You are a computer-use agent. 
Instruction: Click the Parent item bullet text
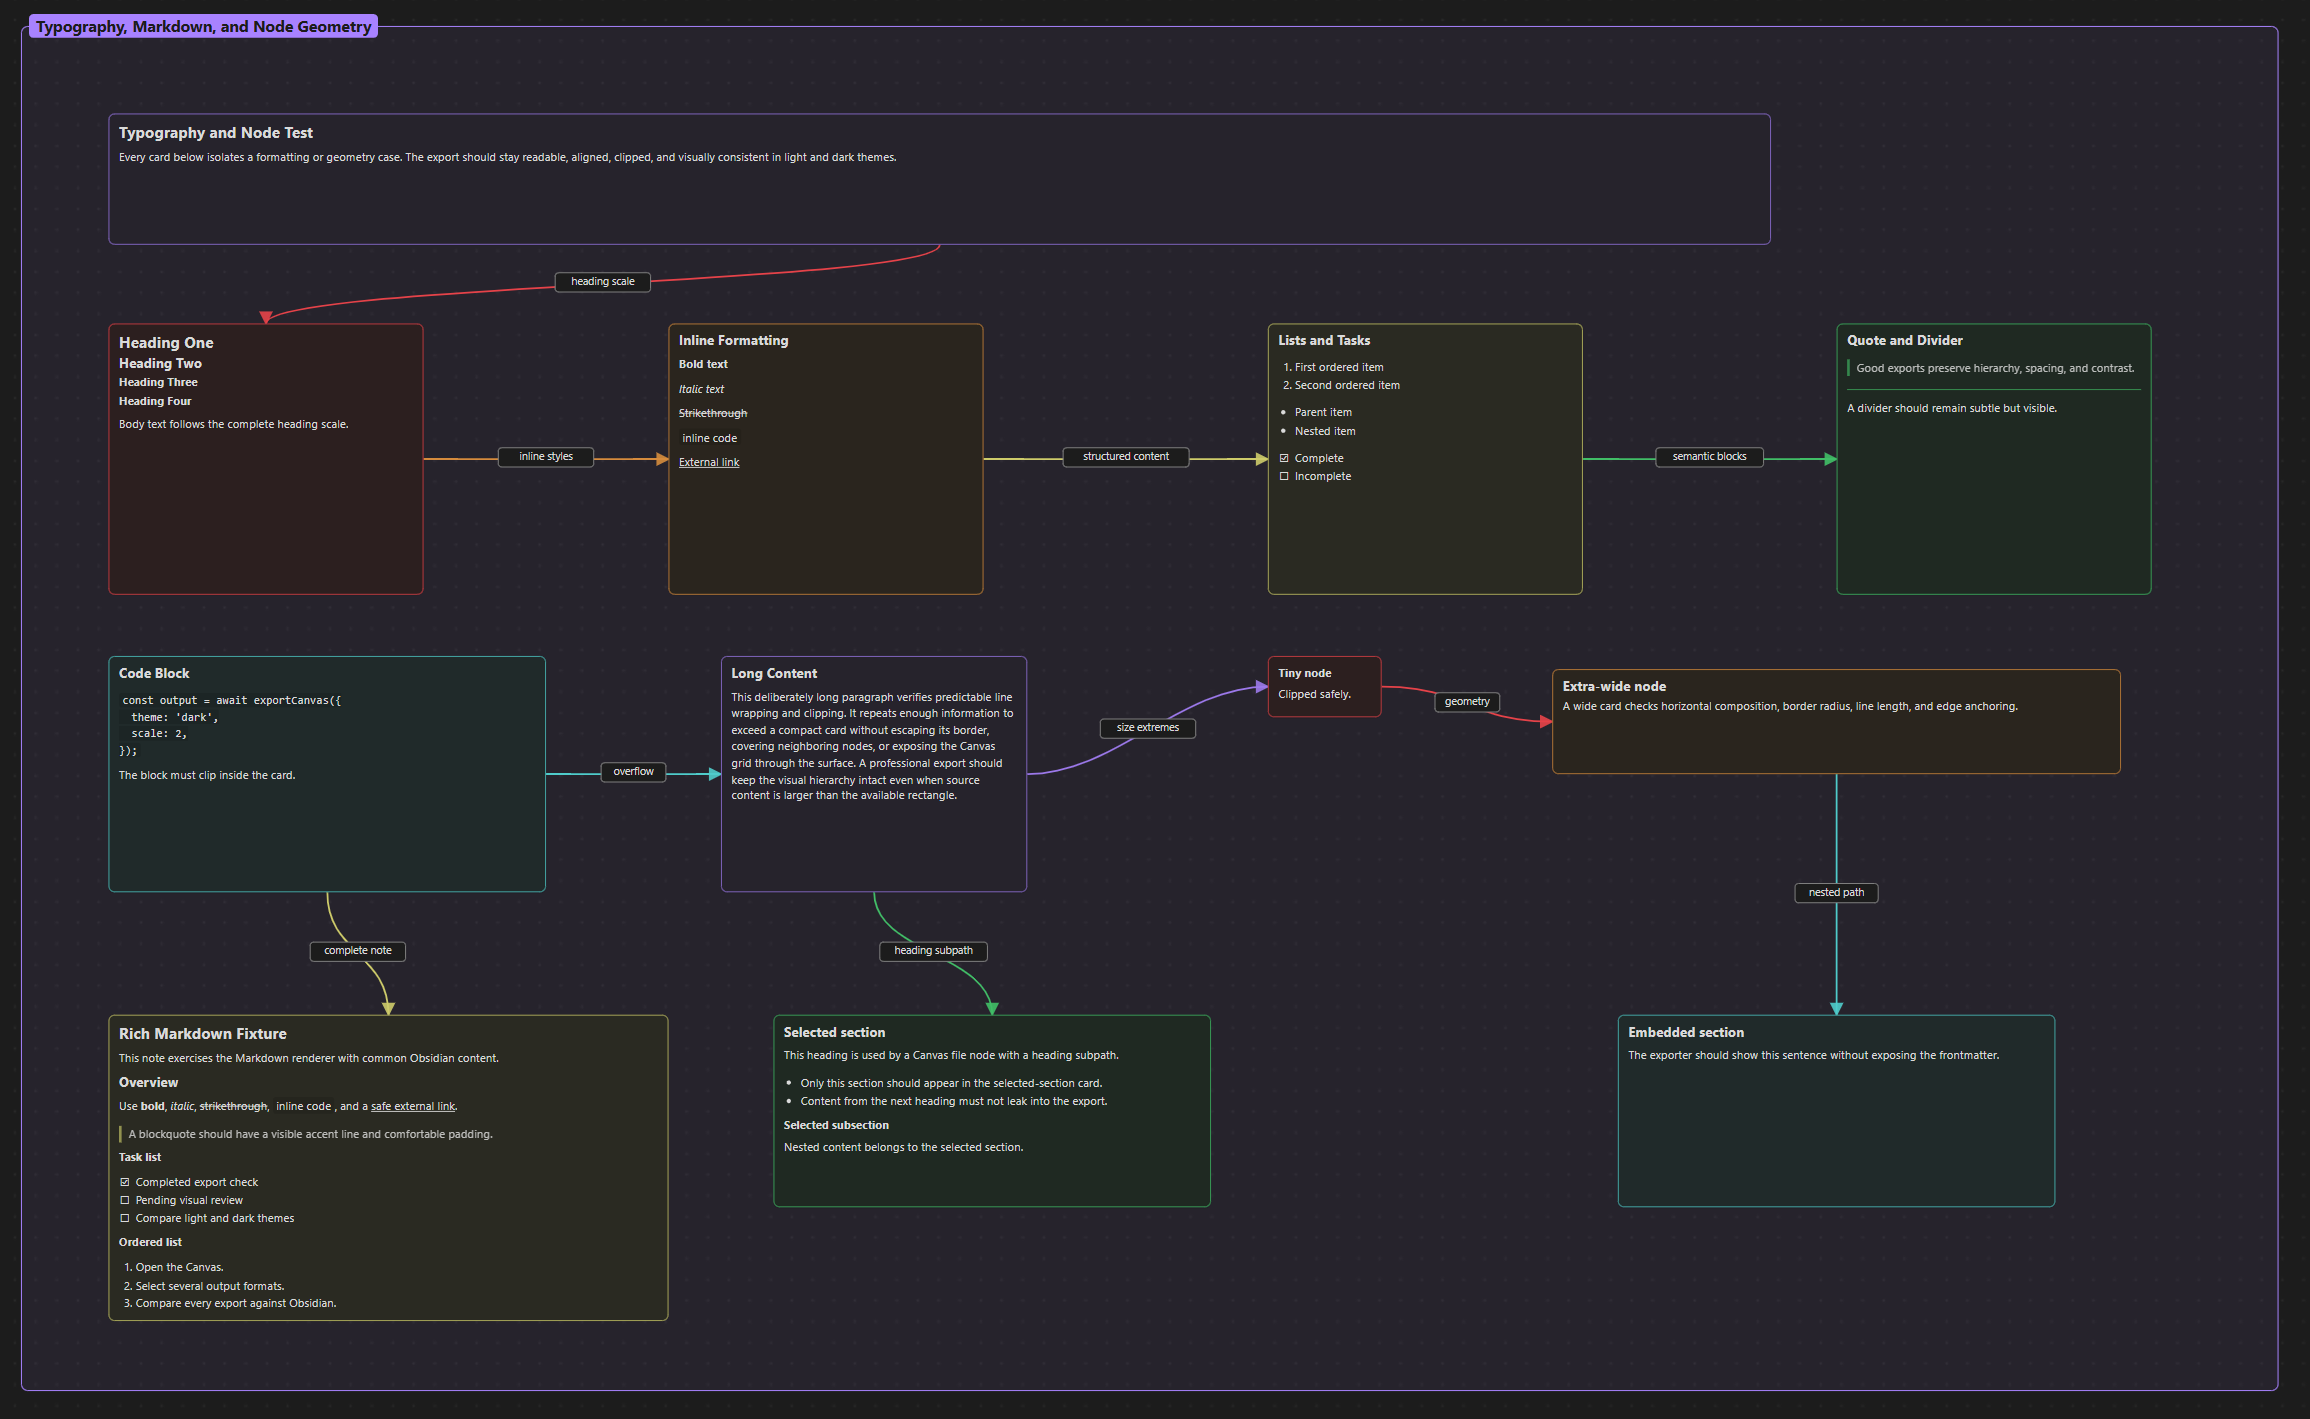point(1323,413)
